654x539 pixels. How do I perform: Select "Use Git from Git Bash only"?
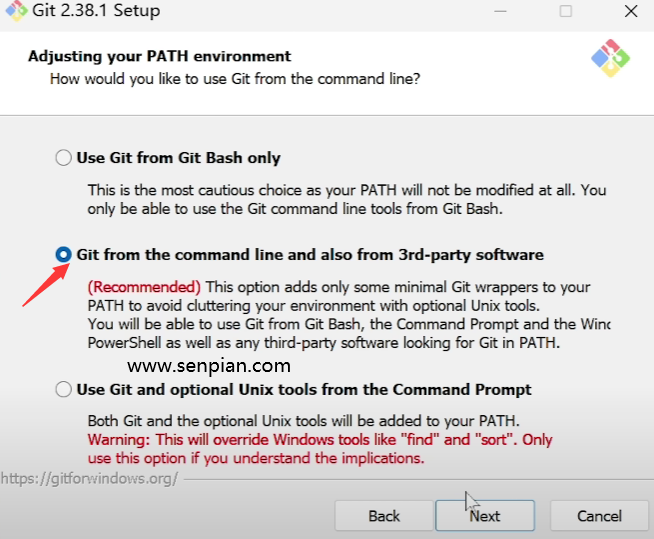pos(64,158)
